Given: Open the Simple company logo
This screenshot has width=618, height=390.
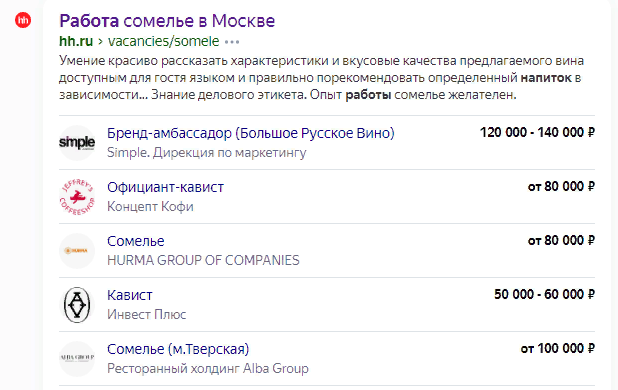Looking at the screenshot, I should point(77,143).
